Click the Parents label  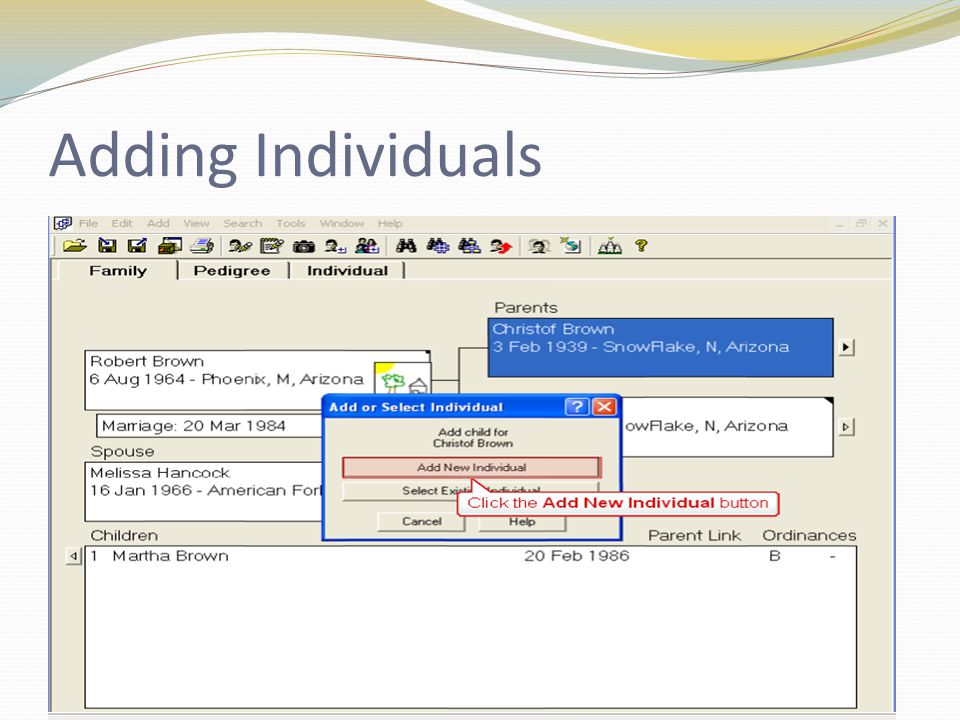pos(526,307)
